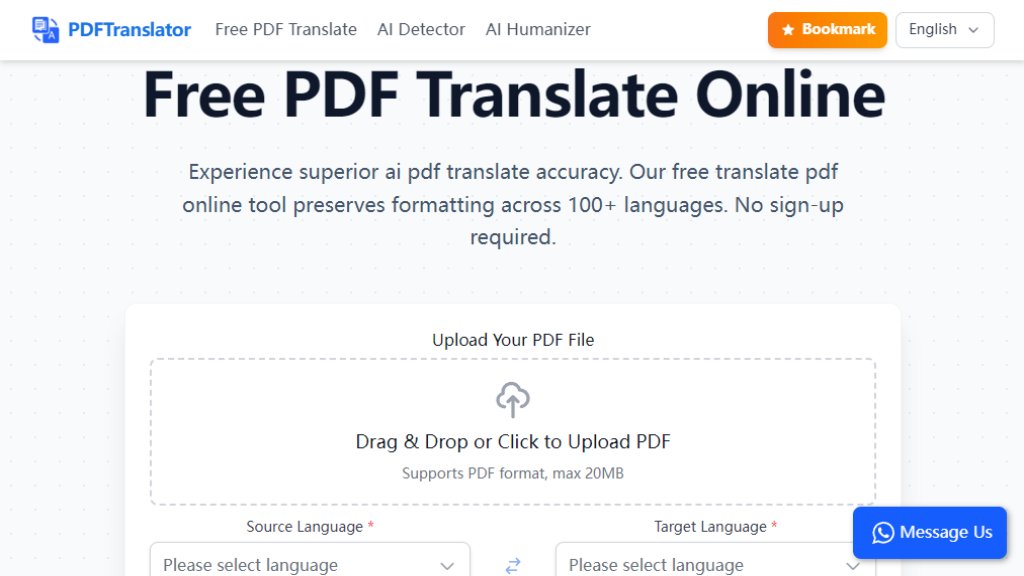This screenshot has height=576, width=1024.
Task: Click the Source Language label
Action: (304, 527)
